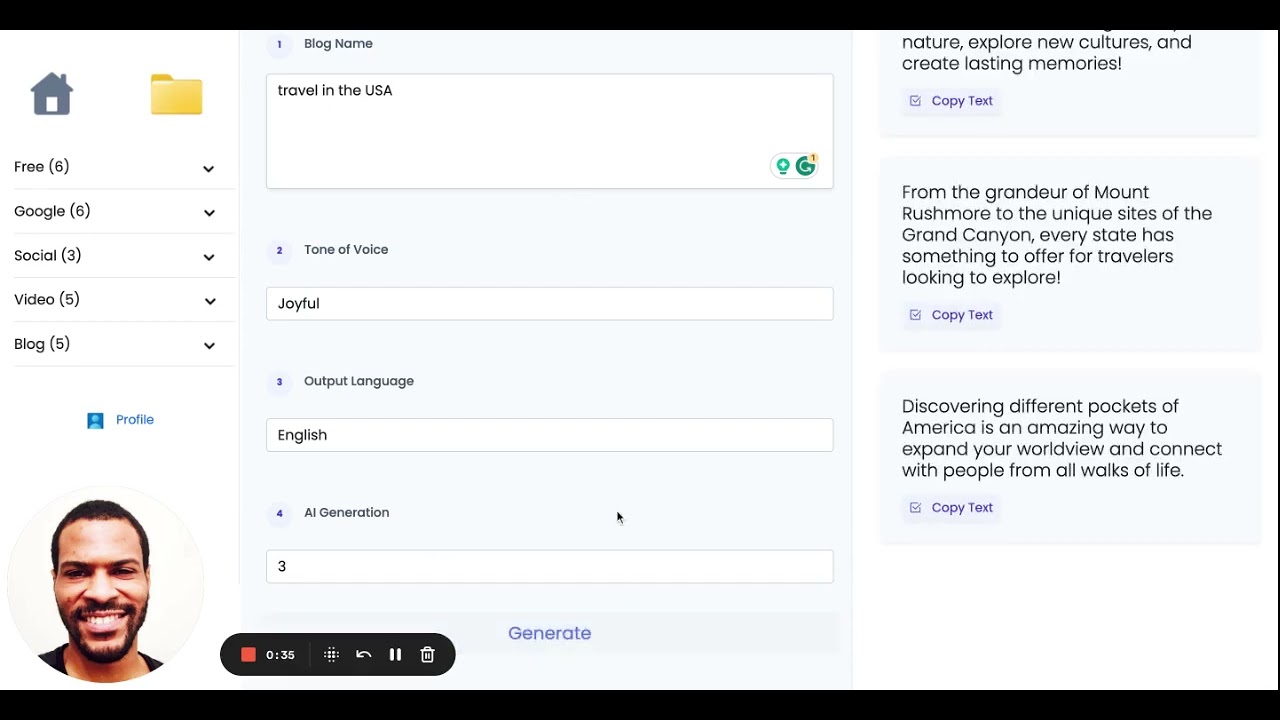Click the profile avatar icon
Screen dimensions: 1280x720
95,420
